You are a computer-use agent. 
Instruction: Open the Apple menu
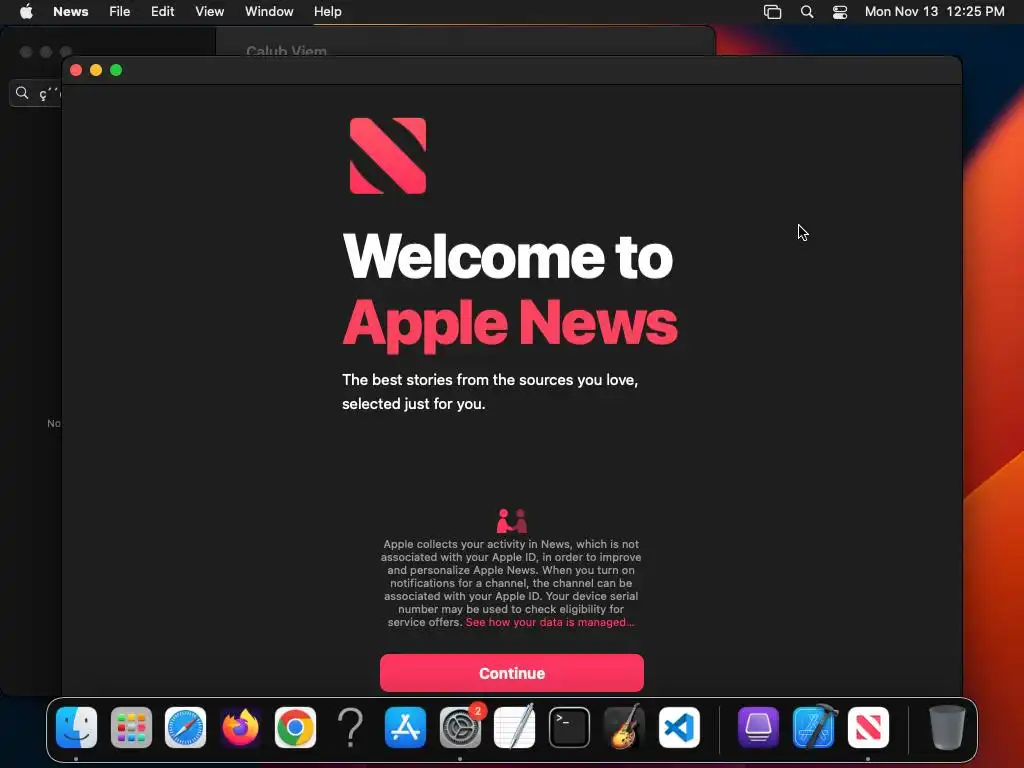(26, 12)
